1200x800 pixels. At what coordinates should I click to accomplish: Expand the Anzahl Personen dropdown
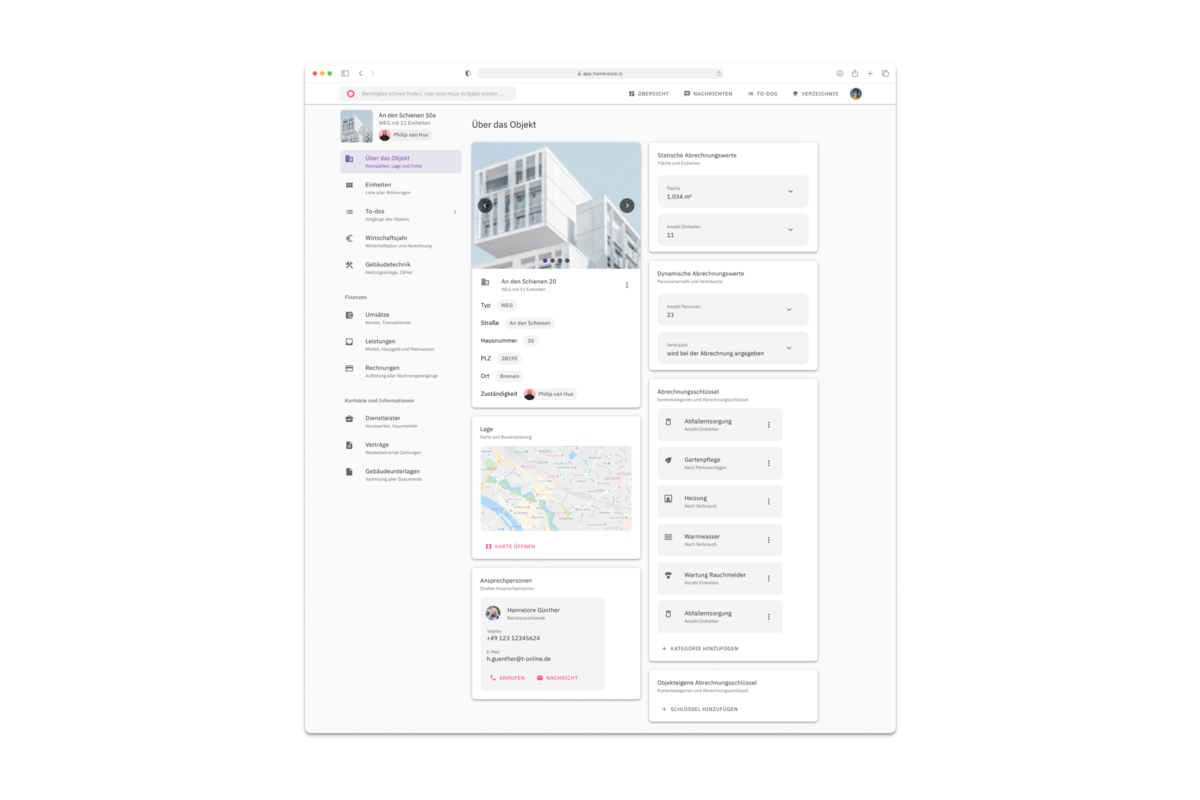click(733, 309)
